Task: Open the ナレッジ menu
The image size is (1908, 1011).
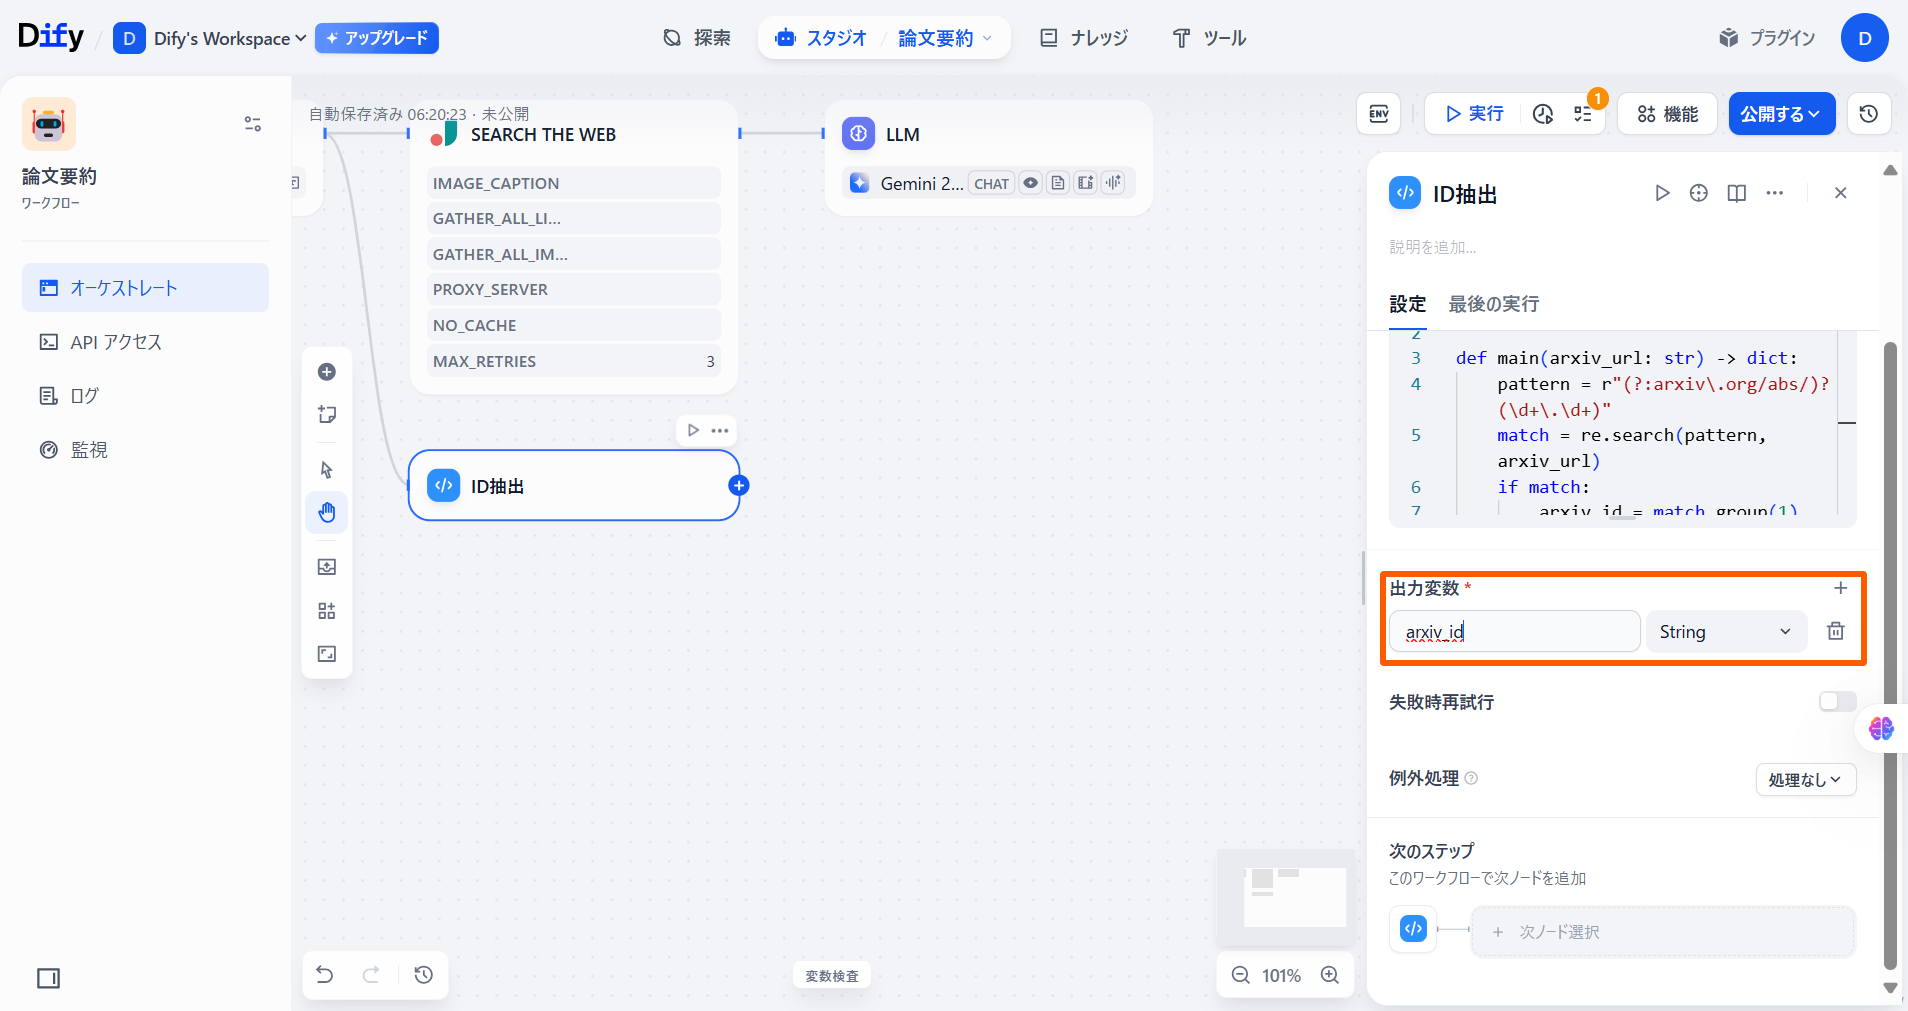Action: coord(1084,38)
